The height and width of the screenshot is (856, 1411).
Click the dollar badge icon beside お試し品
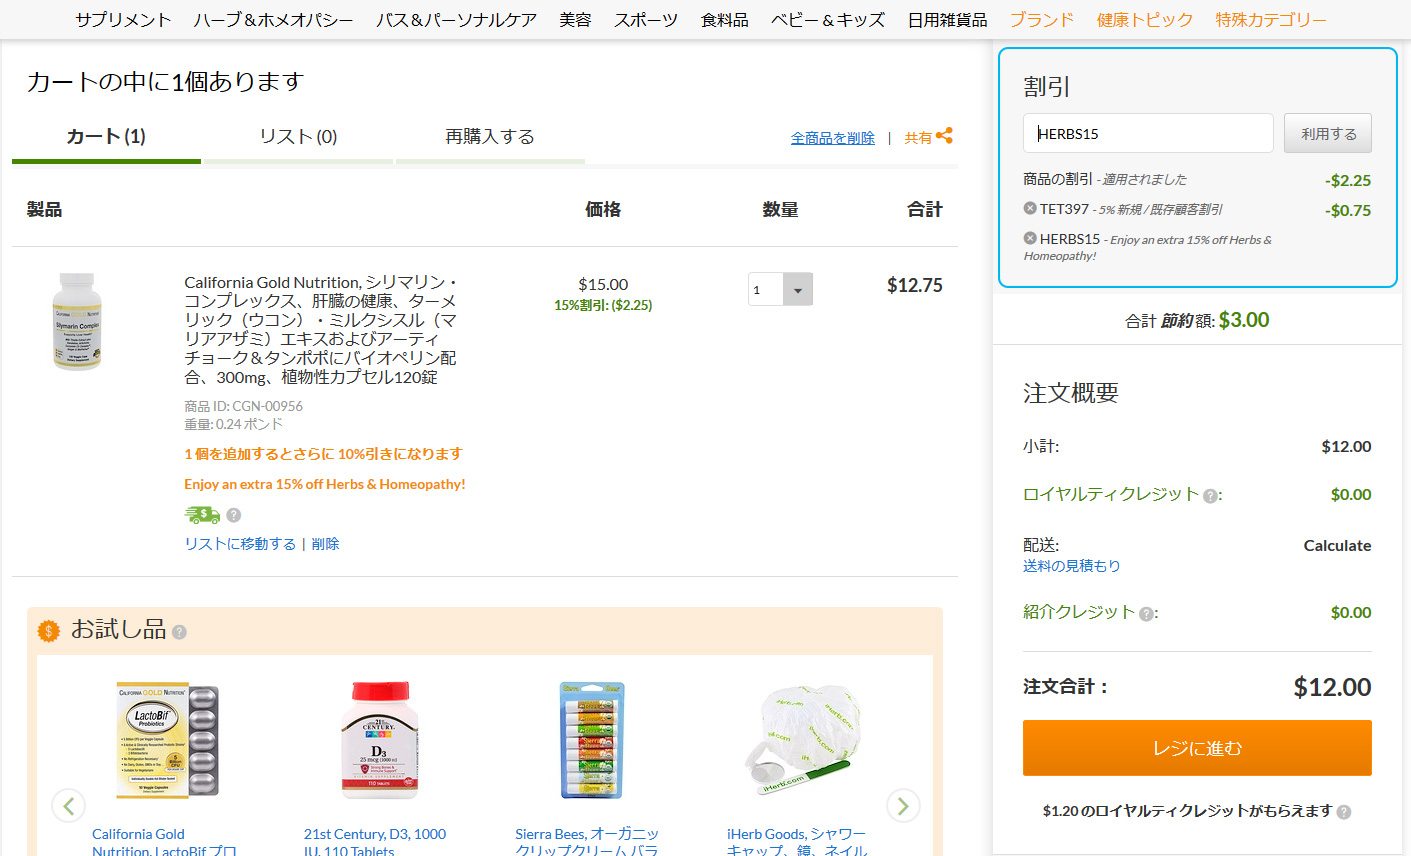click(x=48, y=631)
